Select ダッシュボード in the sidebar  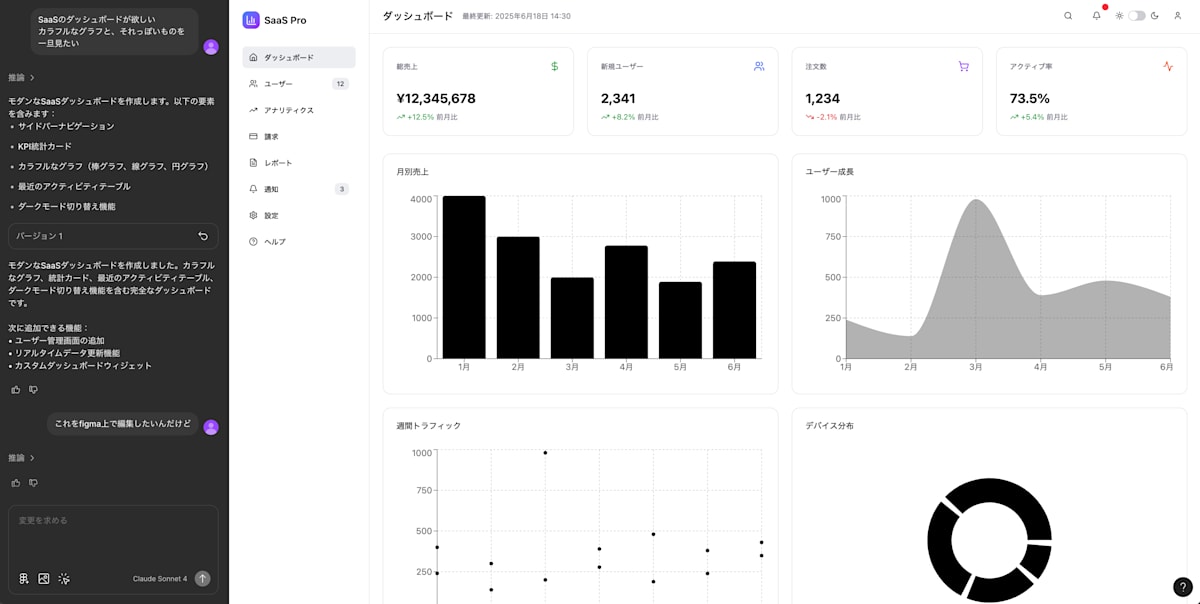(298, 58)
